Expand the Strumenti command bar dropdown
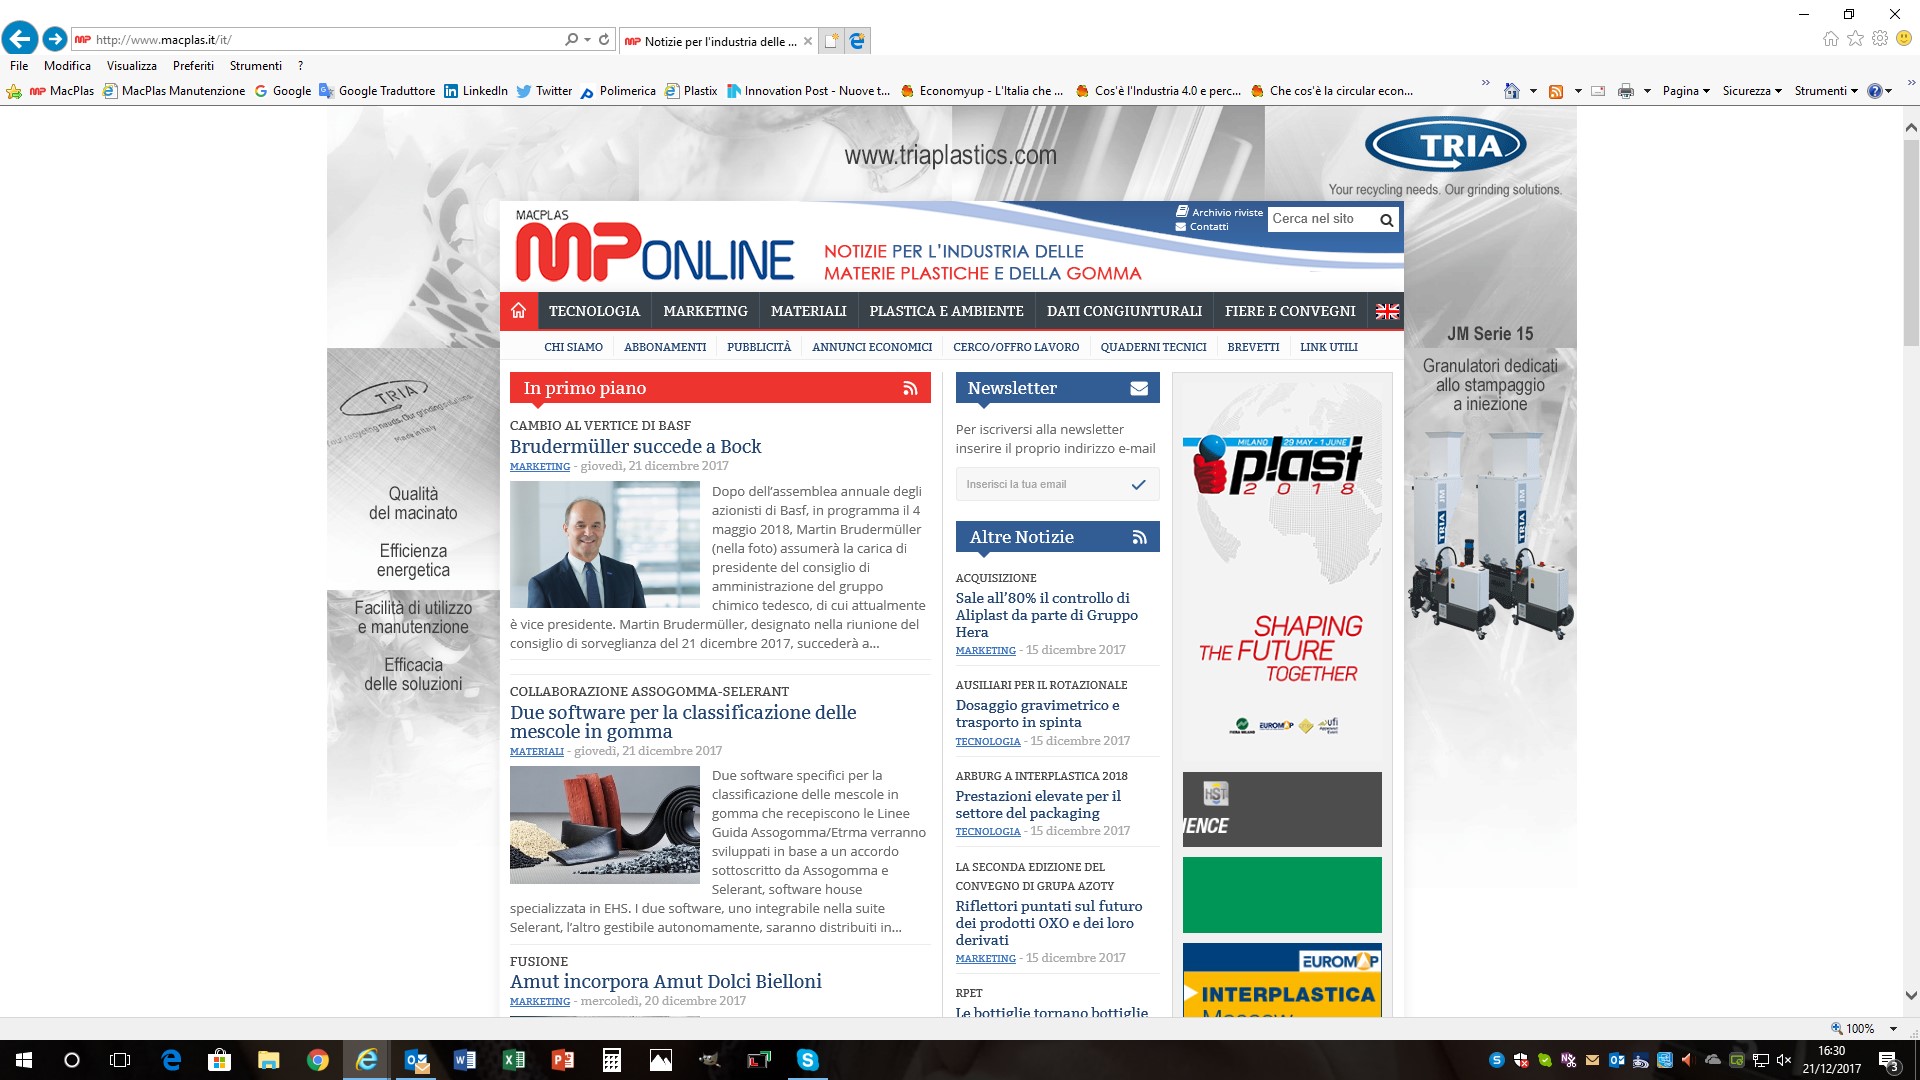 click(x=1826, y=91)
